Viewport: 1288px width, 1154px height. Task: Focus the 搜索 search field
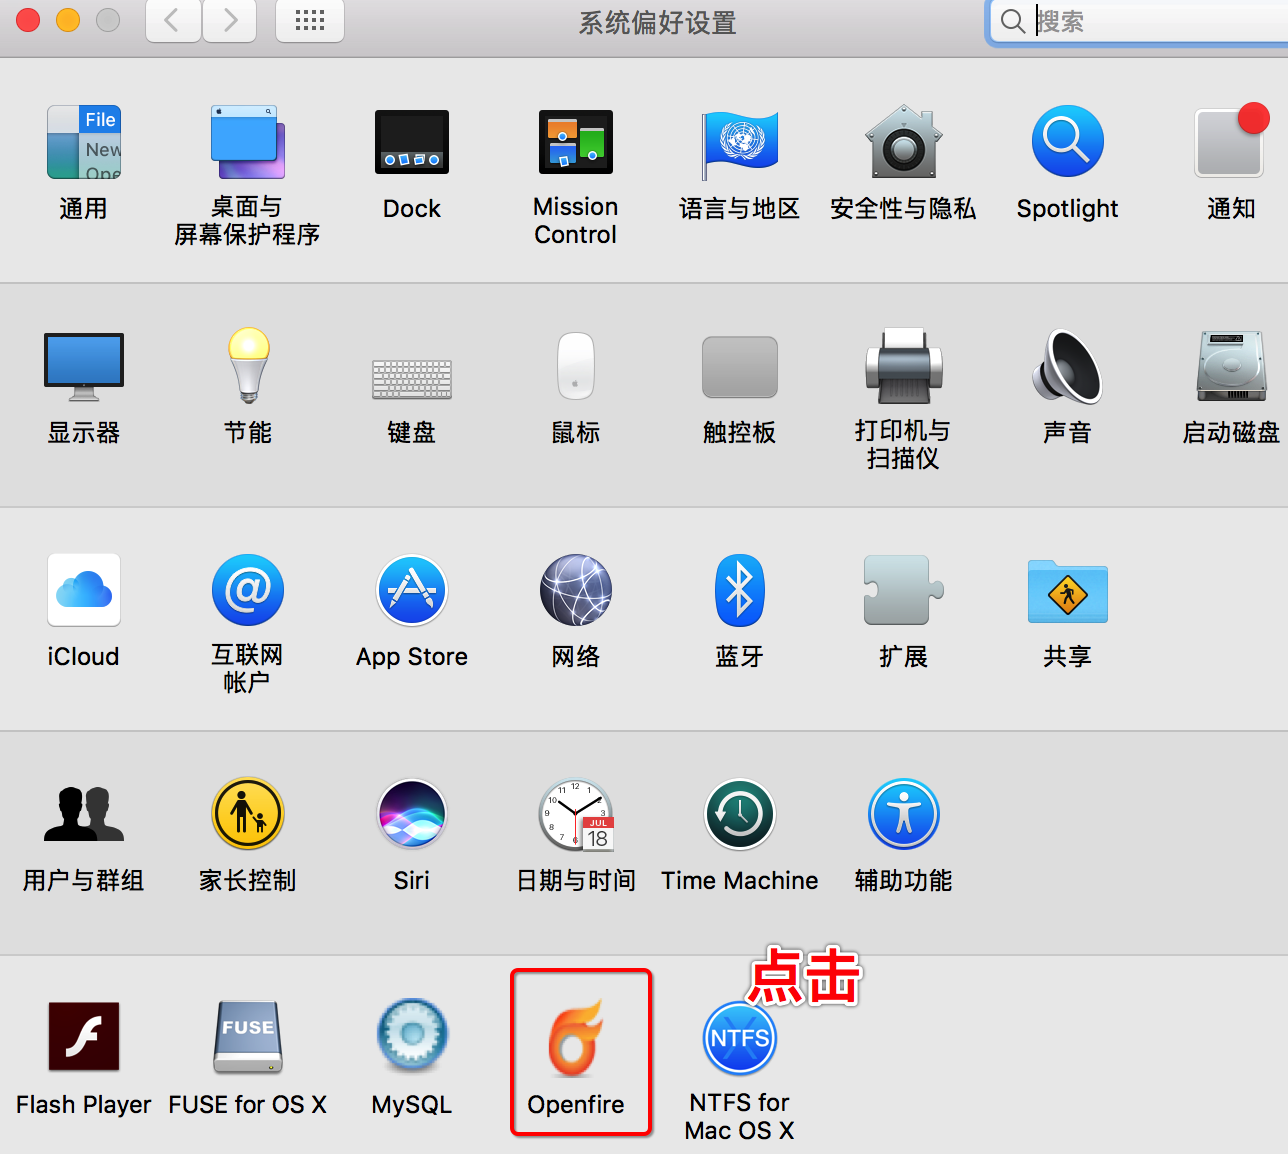[1140, 21]
